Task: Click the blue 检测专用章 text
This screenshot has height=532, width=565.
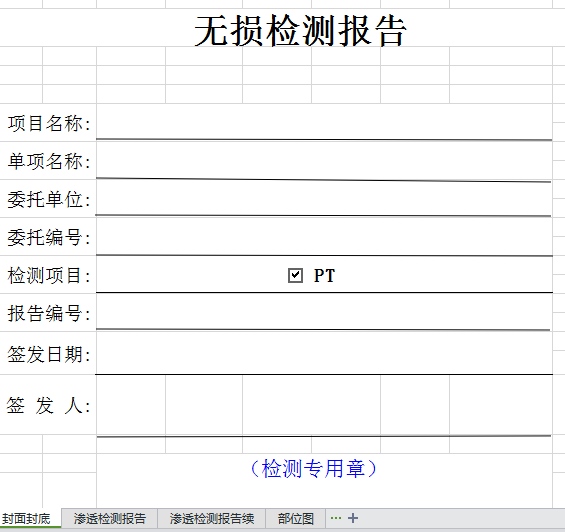Action: (x=313, y=469)
